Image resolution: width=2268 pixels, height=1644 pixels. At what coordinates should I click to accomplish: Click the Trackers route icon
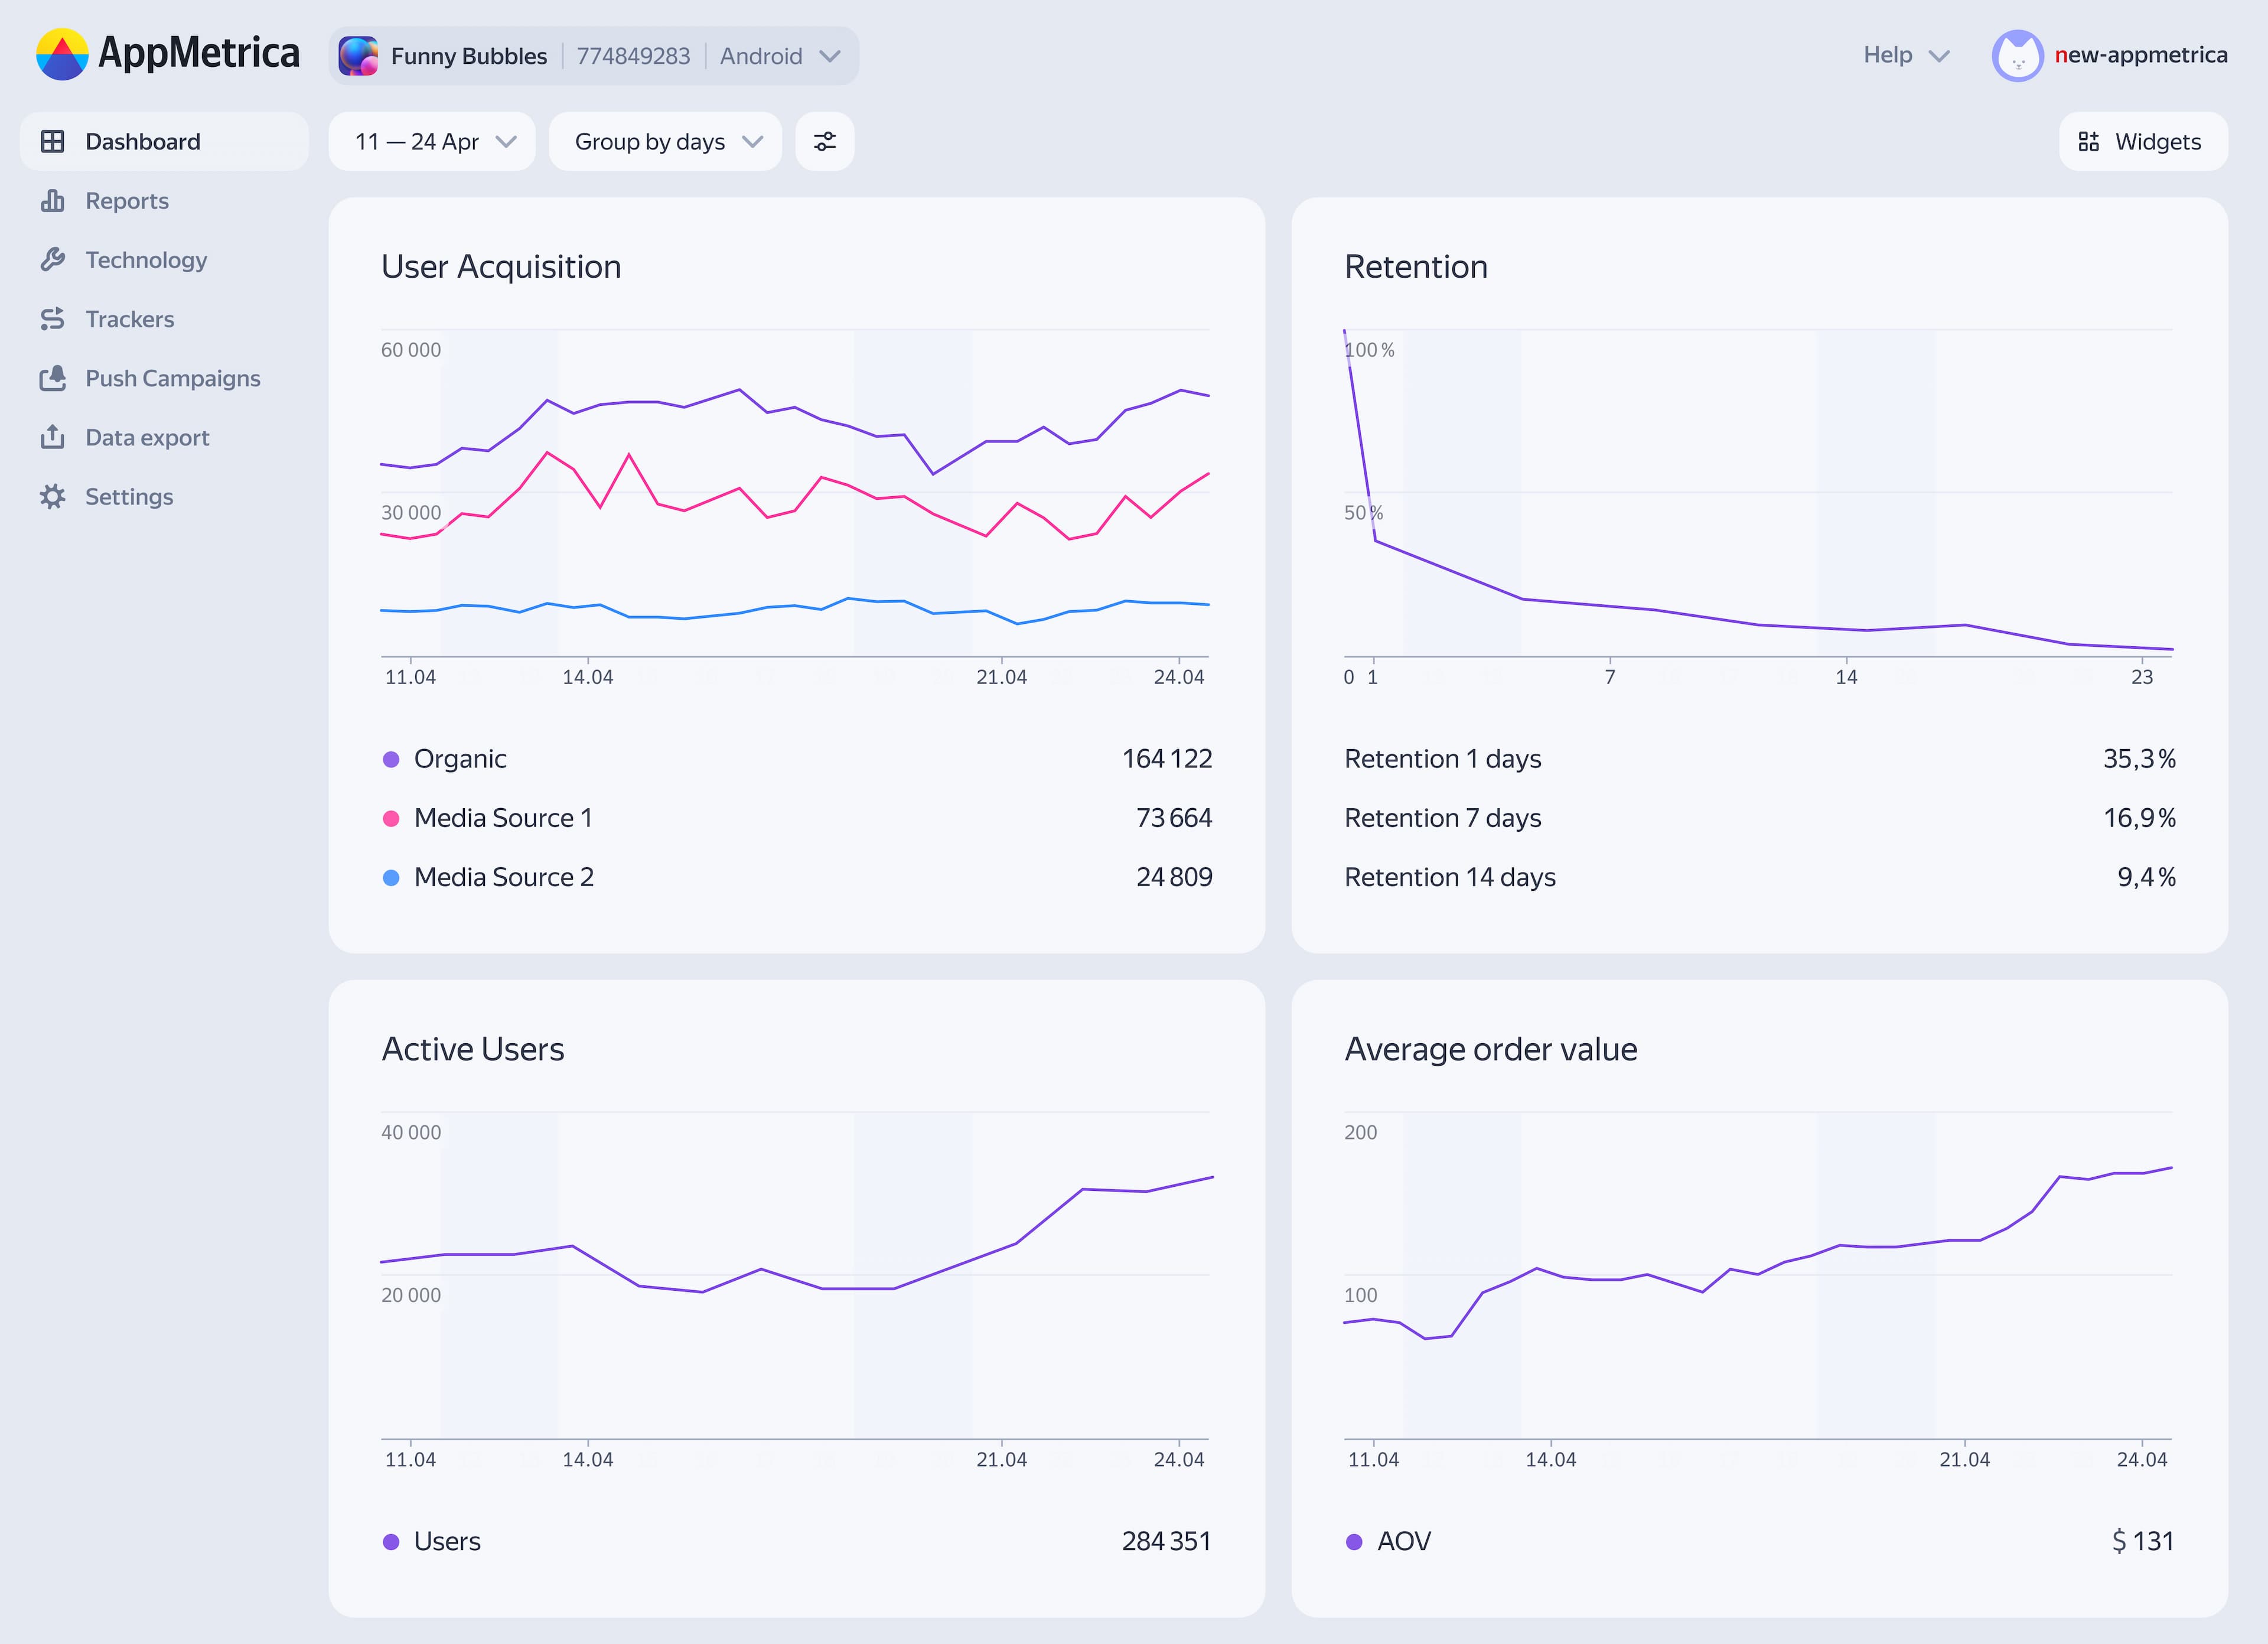tap(52, 319)
